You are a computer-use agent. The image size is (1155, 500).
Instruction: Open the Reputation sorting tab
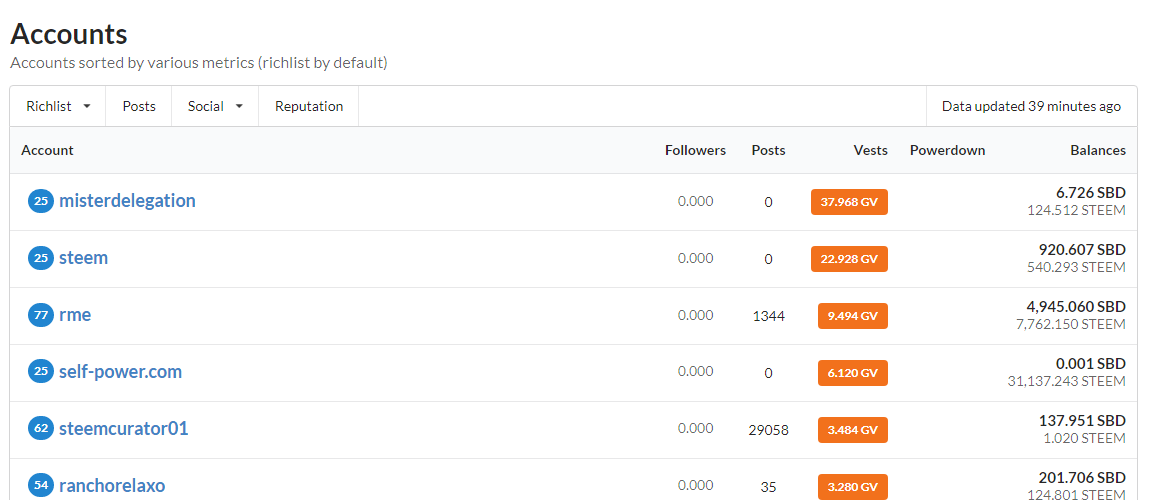coord(309,106)
